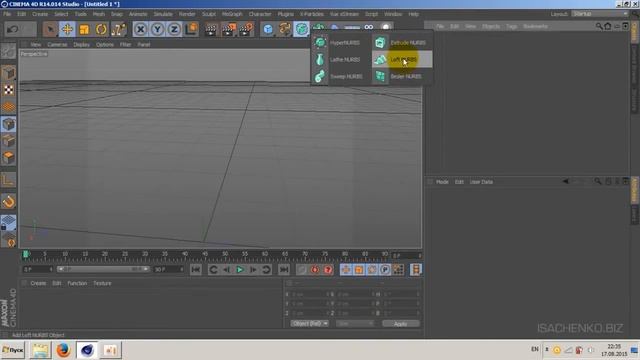Open viewport Cameras menu
This screenshot has height=360, width=640.
click(57, 44)
